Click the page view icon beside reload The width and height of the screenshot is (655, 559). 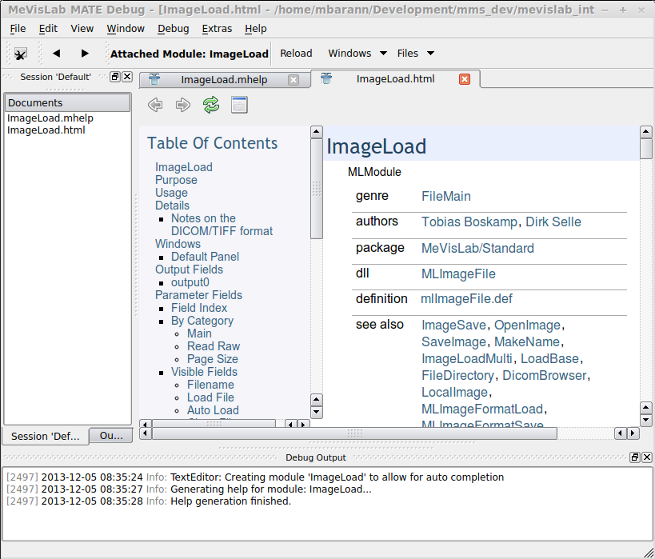[239, 105]
